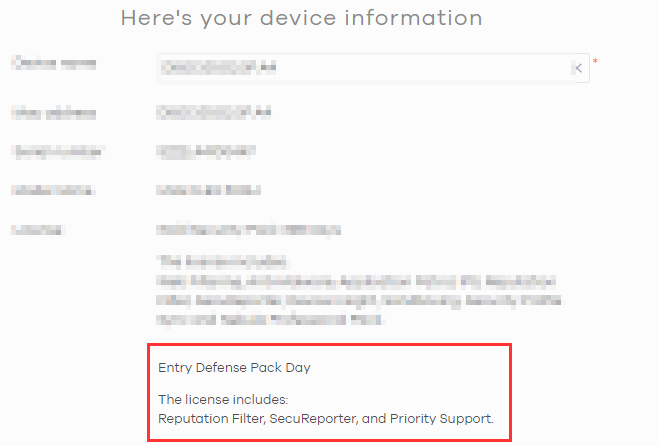Clear the device name field using X icon
This screenshot has width=659, height=446.
(579, 68)
